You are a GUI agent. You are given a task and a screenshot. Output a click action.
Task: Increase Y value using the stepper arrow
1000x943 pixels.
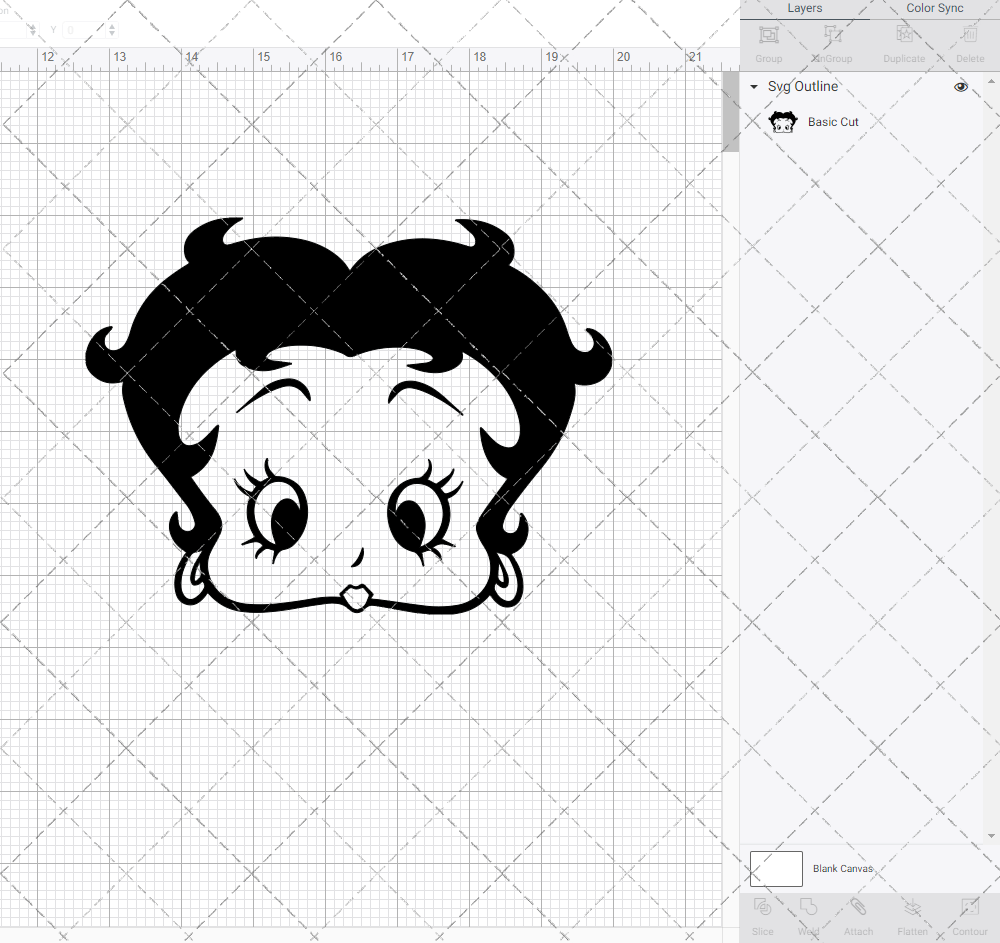112,25
